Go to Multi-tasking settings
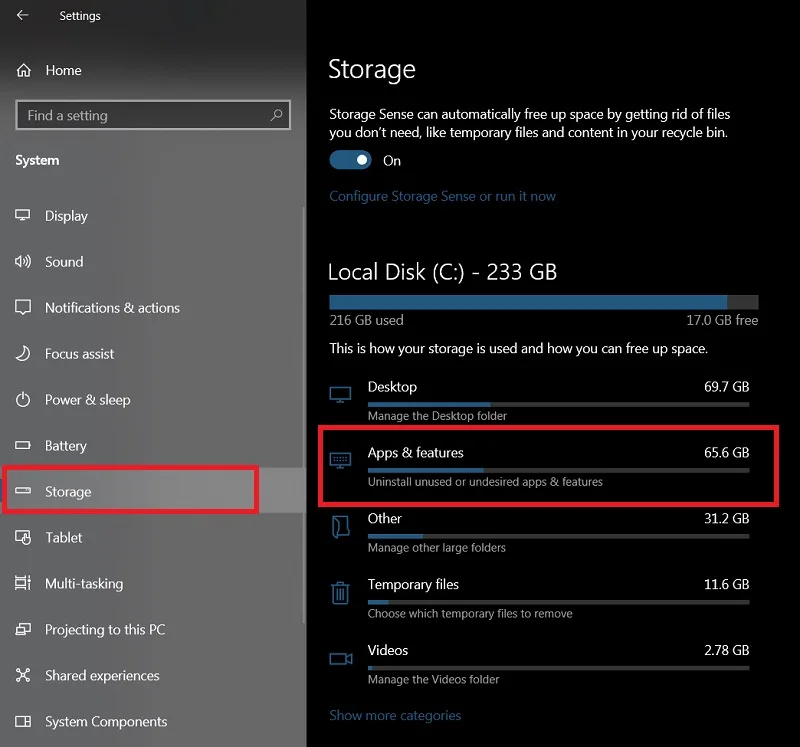Screen dimensions: 800x747 point(152,583)
